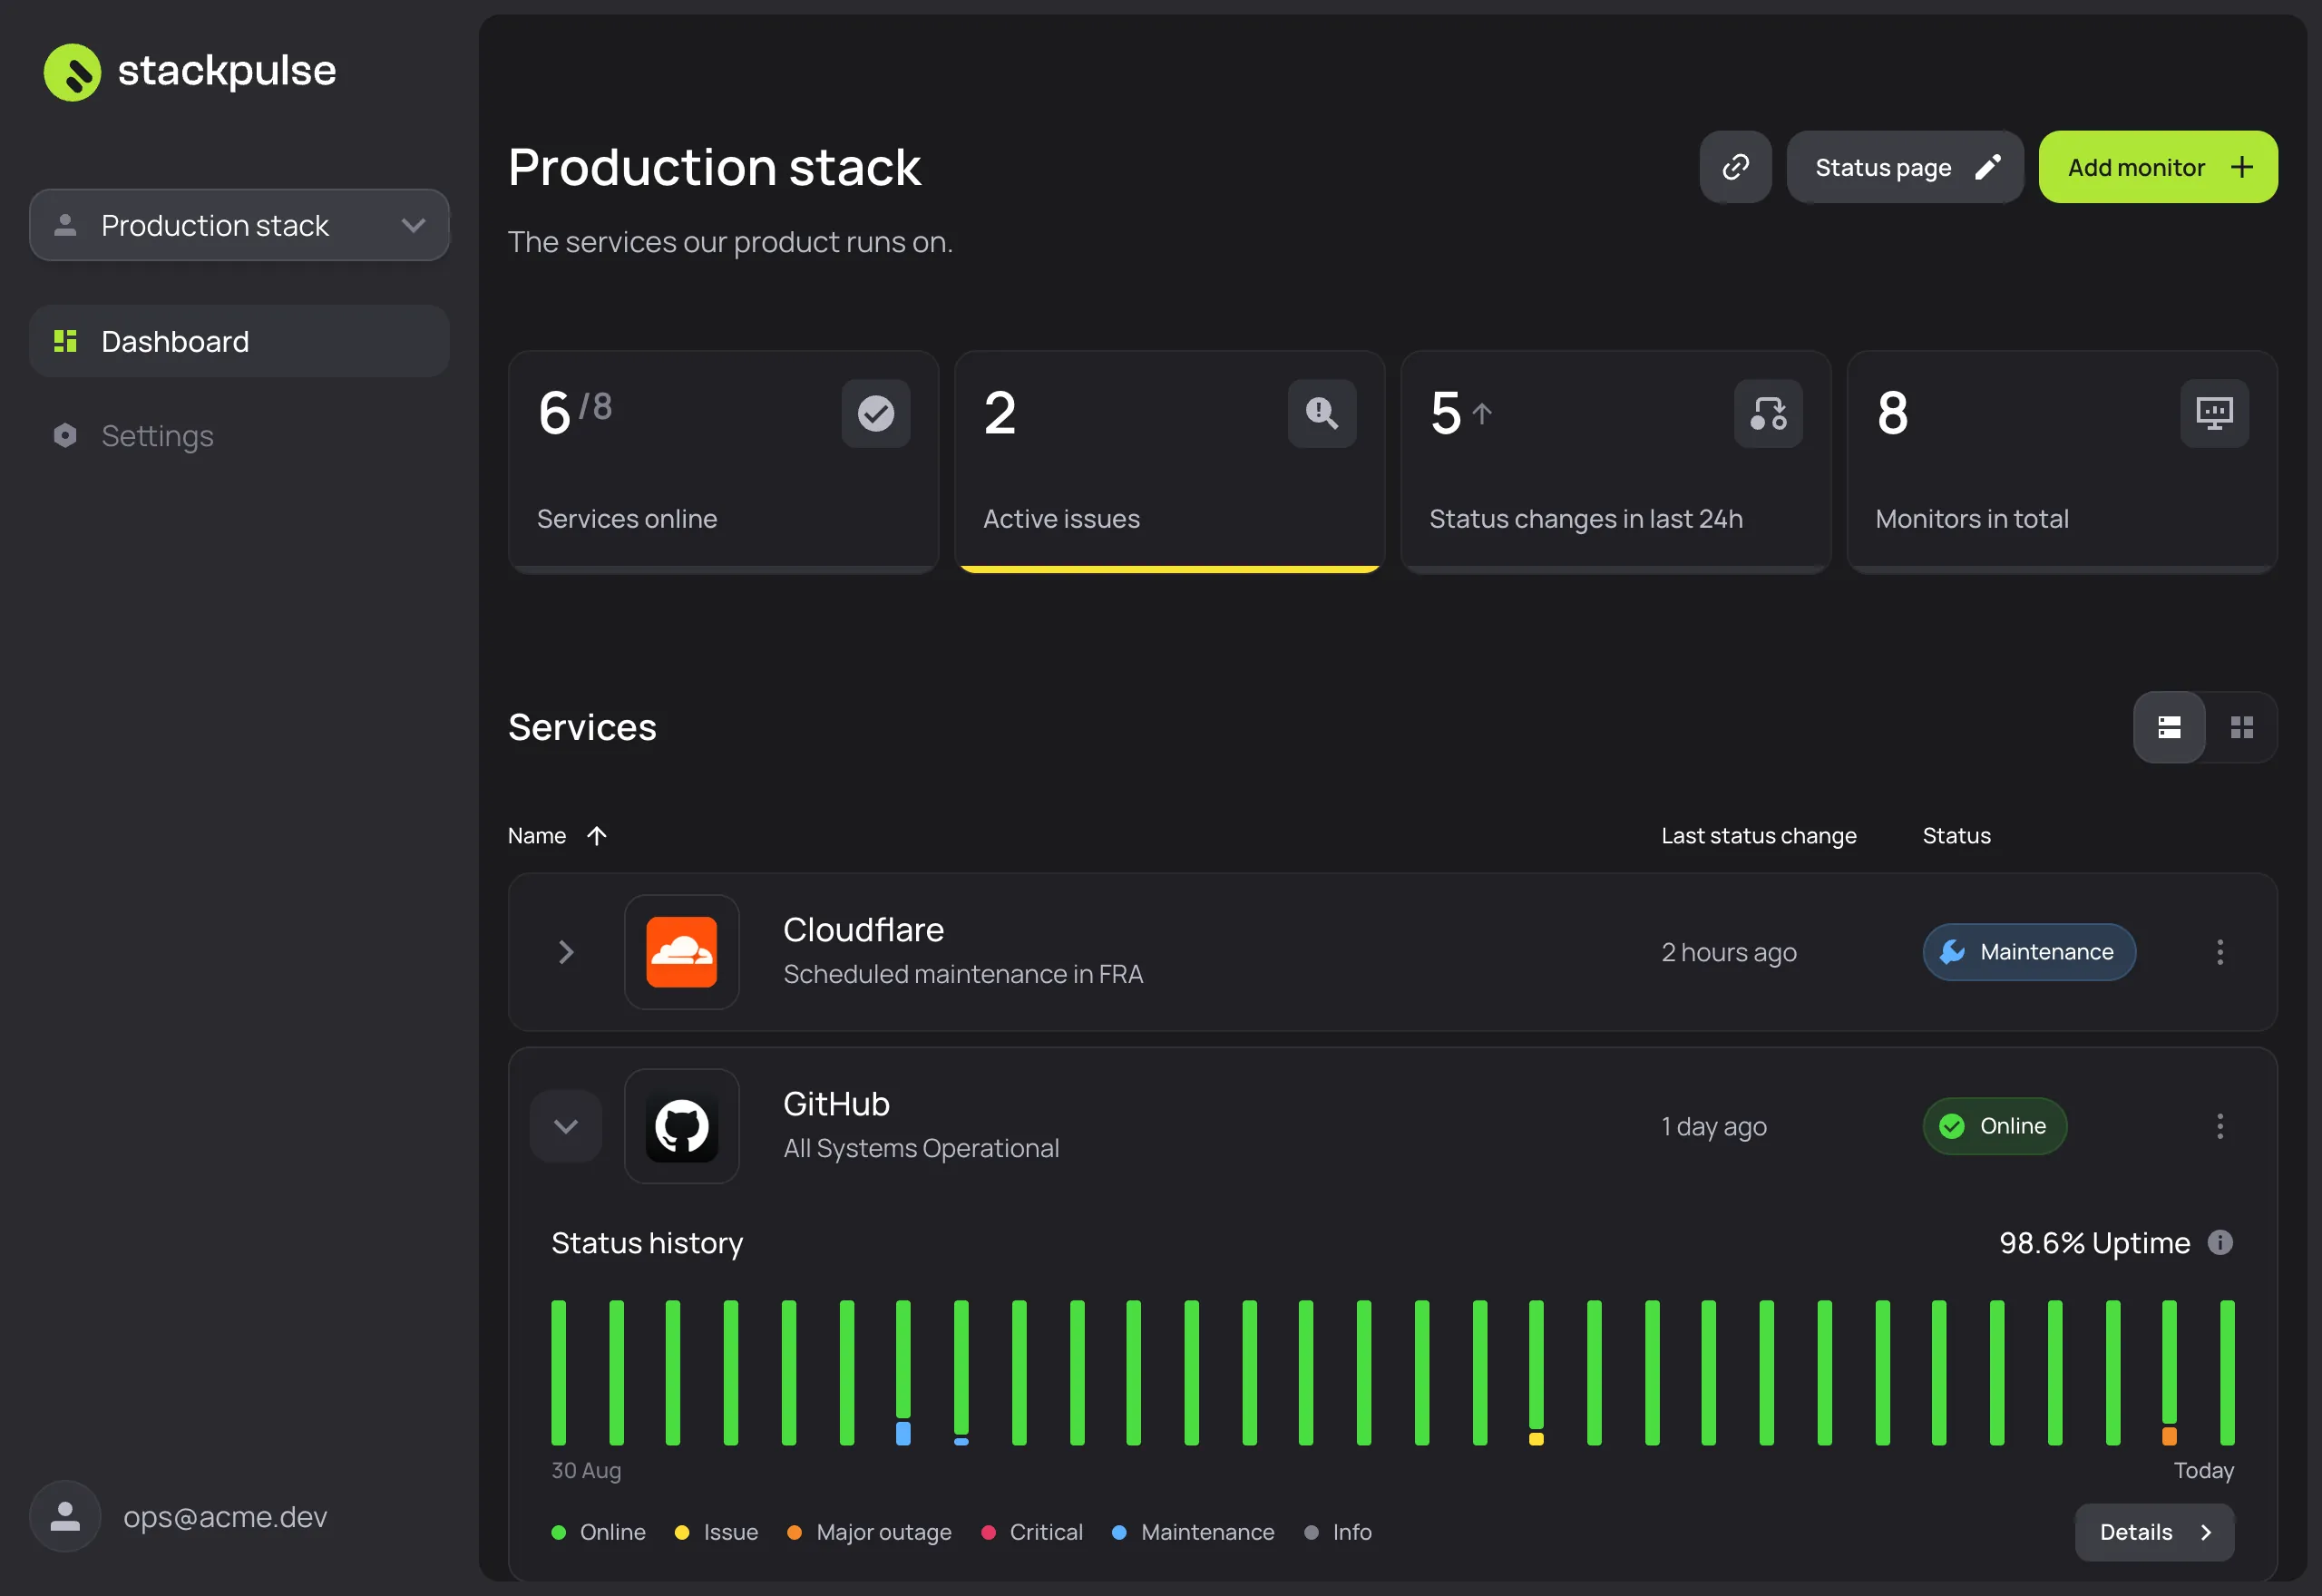2322x1596 pixels.
Task: Click the user avatar icon at bottom
Action: pos(65,1516)
